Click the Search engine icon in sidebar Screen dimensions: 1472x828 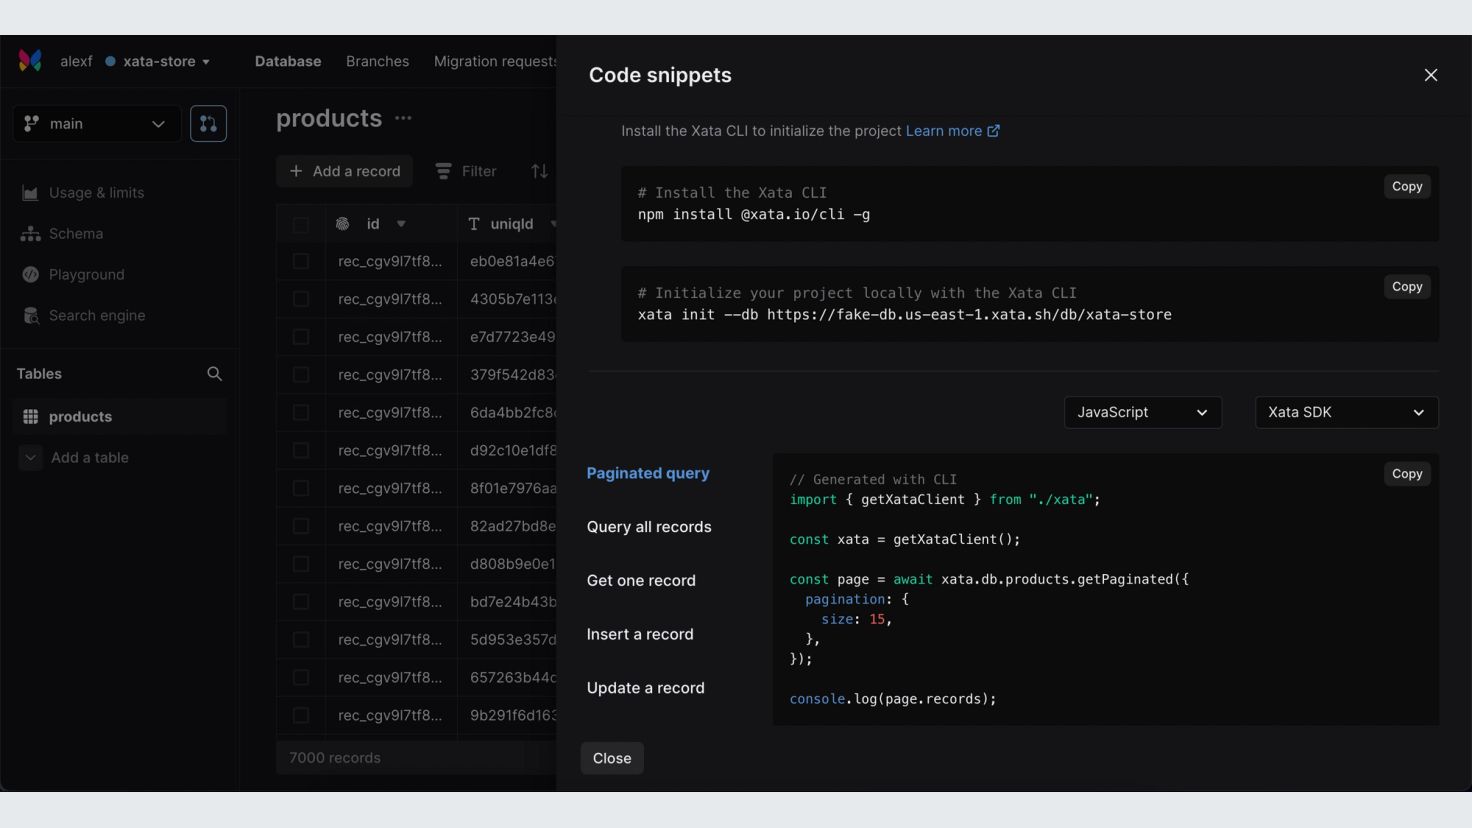30,316
